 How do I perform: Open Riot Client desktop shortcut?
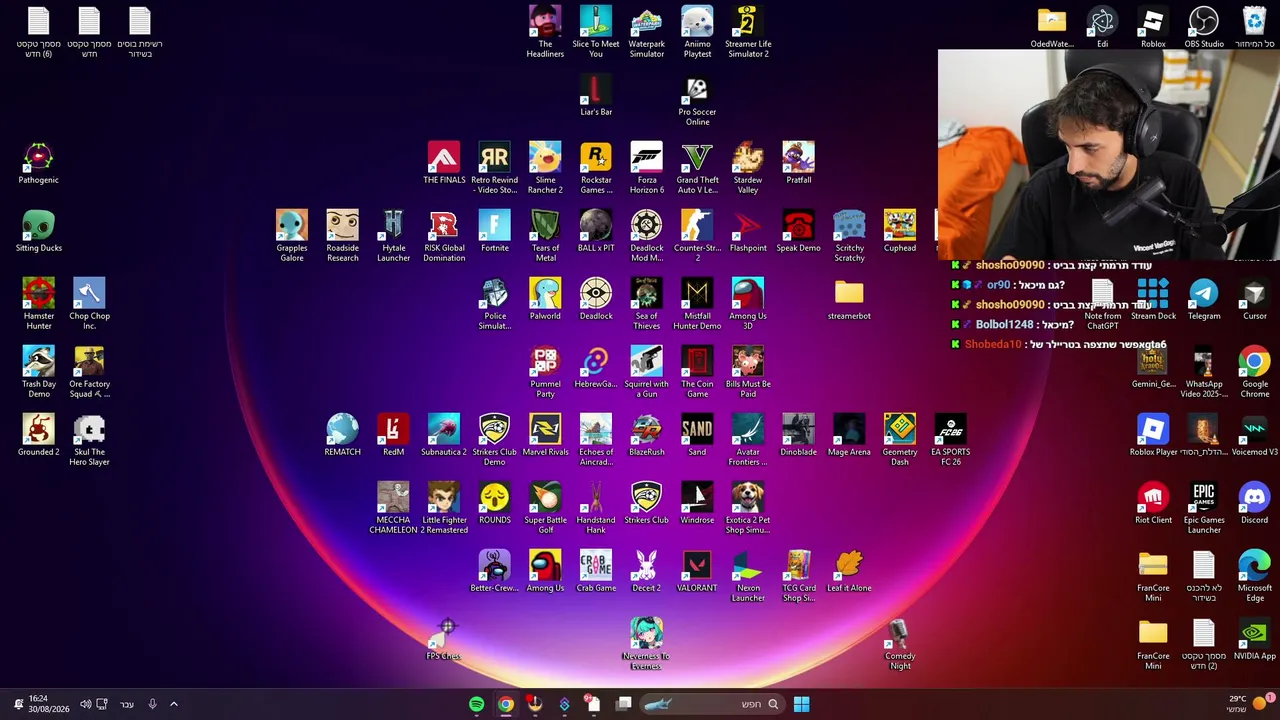(1153, 503)
